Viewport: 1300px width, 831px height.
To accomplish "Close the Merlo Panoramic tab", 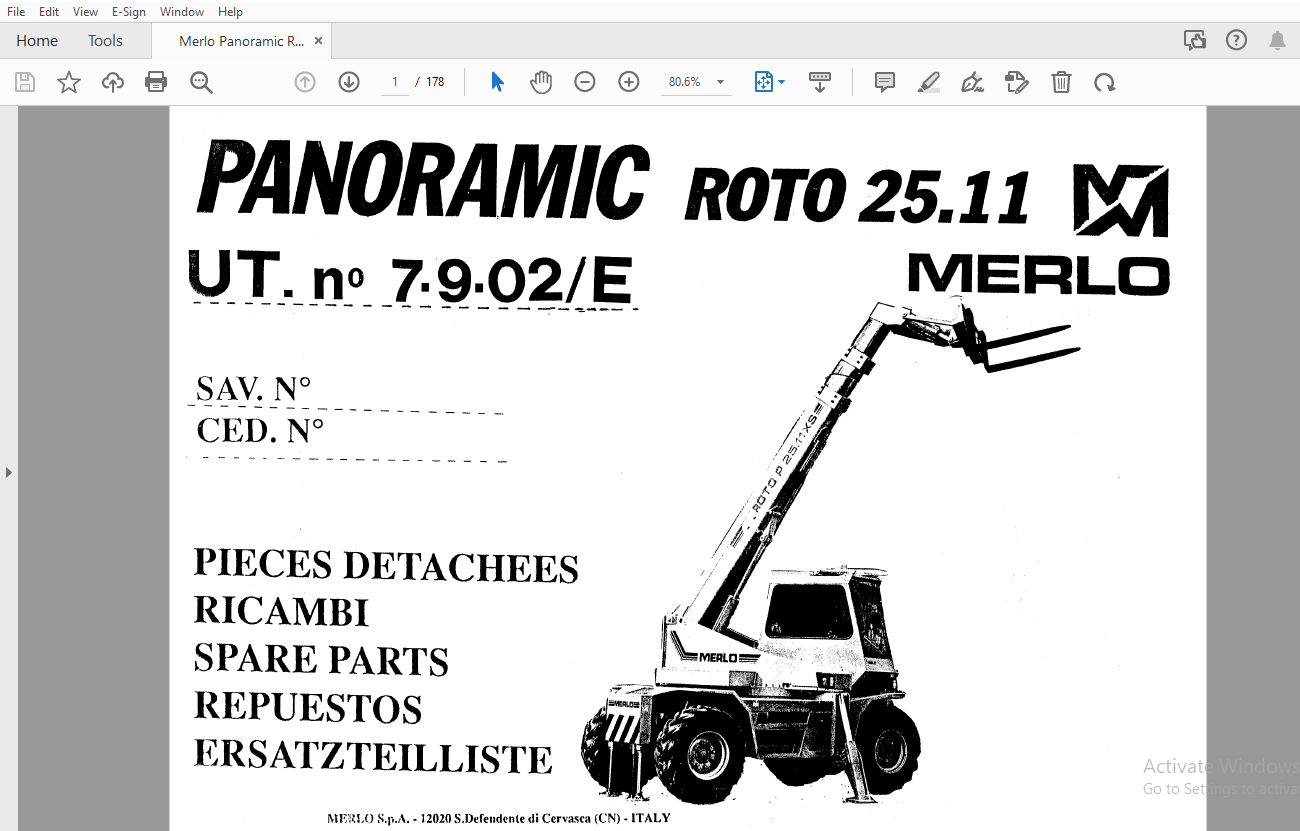I will (x=319, y=41).
